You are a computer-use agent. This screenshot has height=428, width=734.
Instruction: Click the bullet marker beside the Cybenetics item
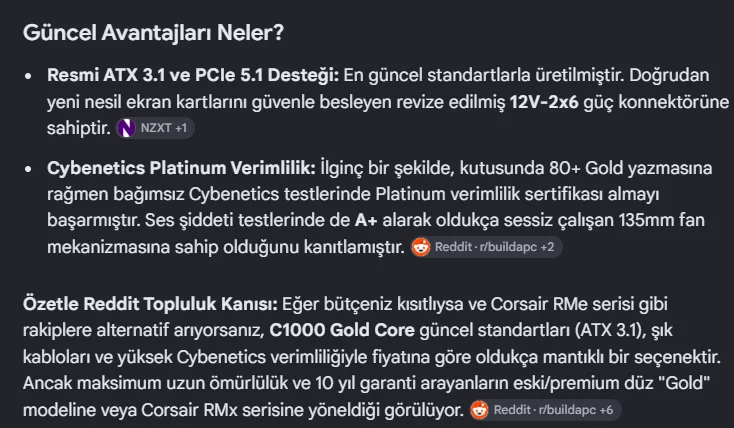[x=29, y=169]
